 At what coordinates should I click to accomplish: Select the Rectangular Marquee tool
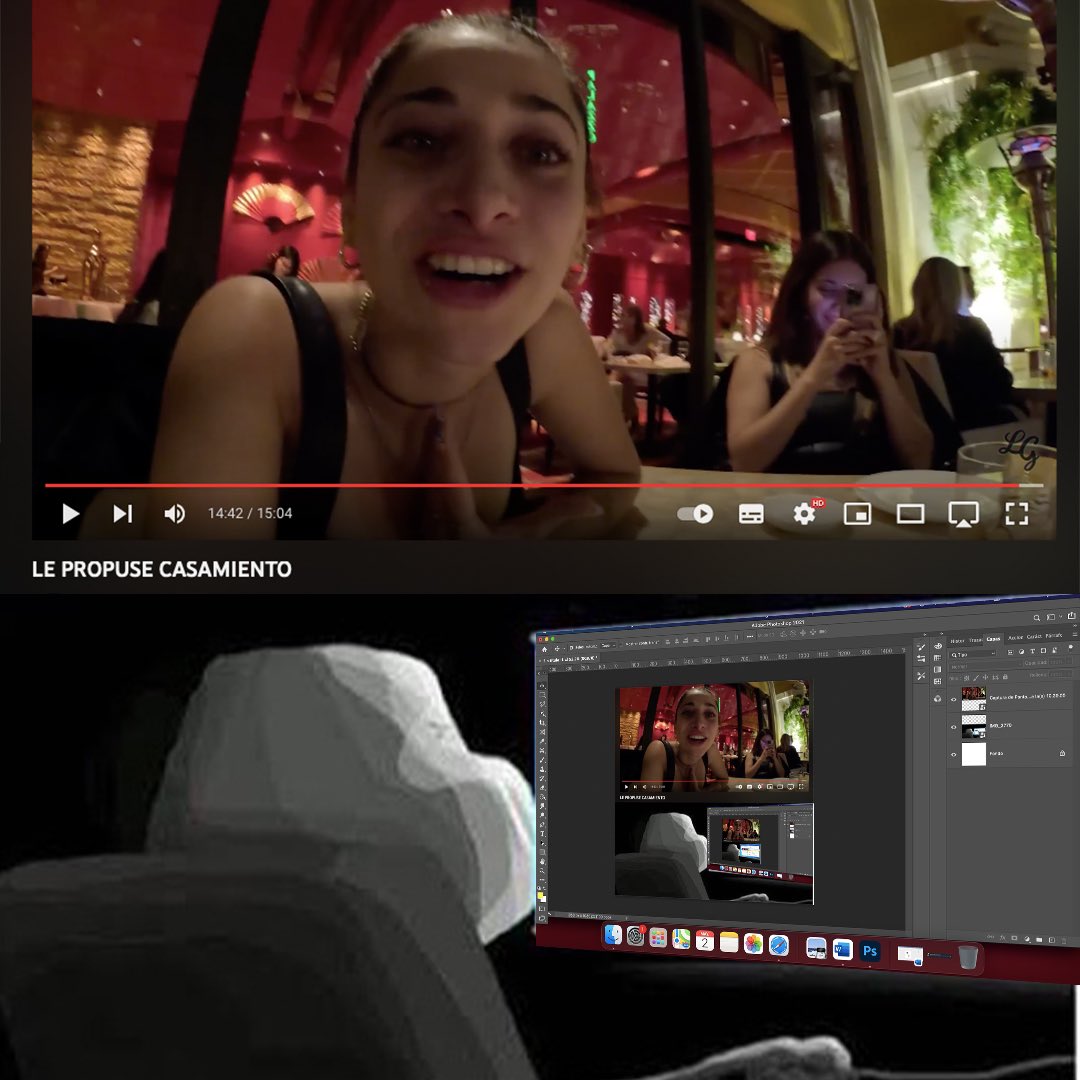[x=542, y=695]
